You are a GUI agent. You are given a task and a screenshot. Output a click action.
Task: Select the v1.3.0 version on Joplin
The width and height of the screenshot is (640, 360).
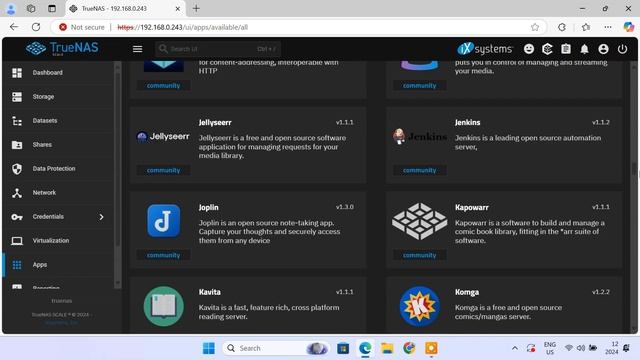click(345, 207)
